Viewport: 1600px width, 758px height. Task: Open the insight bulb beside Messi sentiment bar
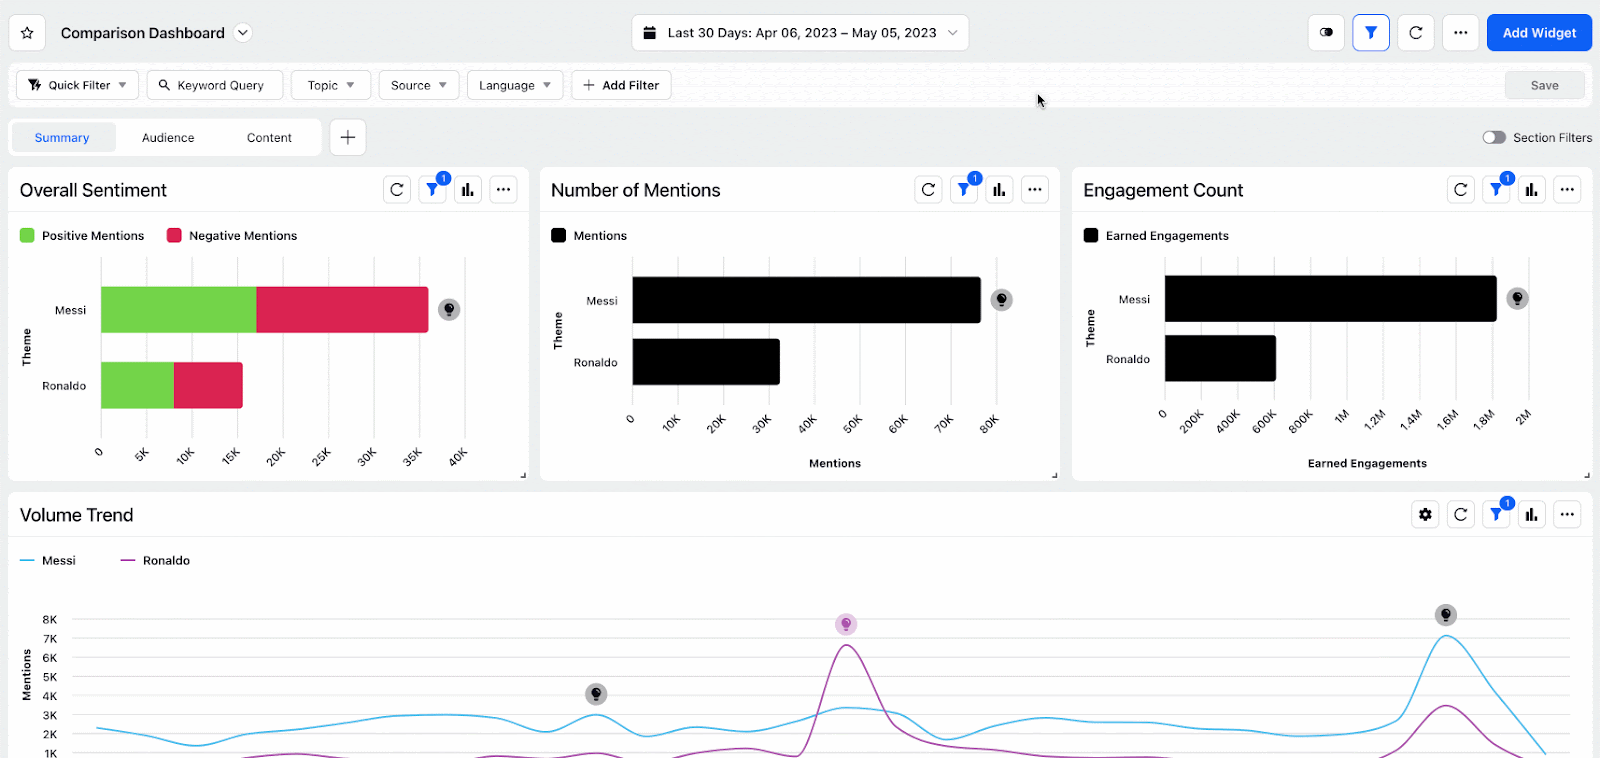449,309
